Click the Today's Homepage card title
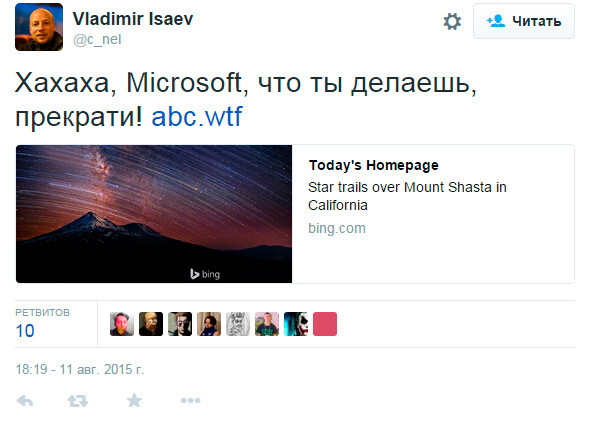 click(374, 165)
